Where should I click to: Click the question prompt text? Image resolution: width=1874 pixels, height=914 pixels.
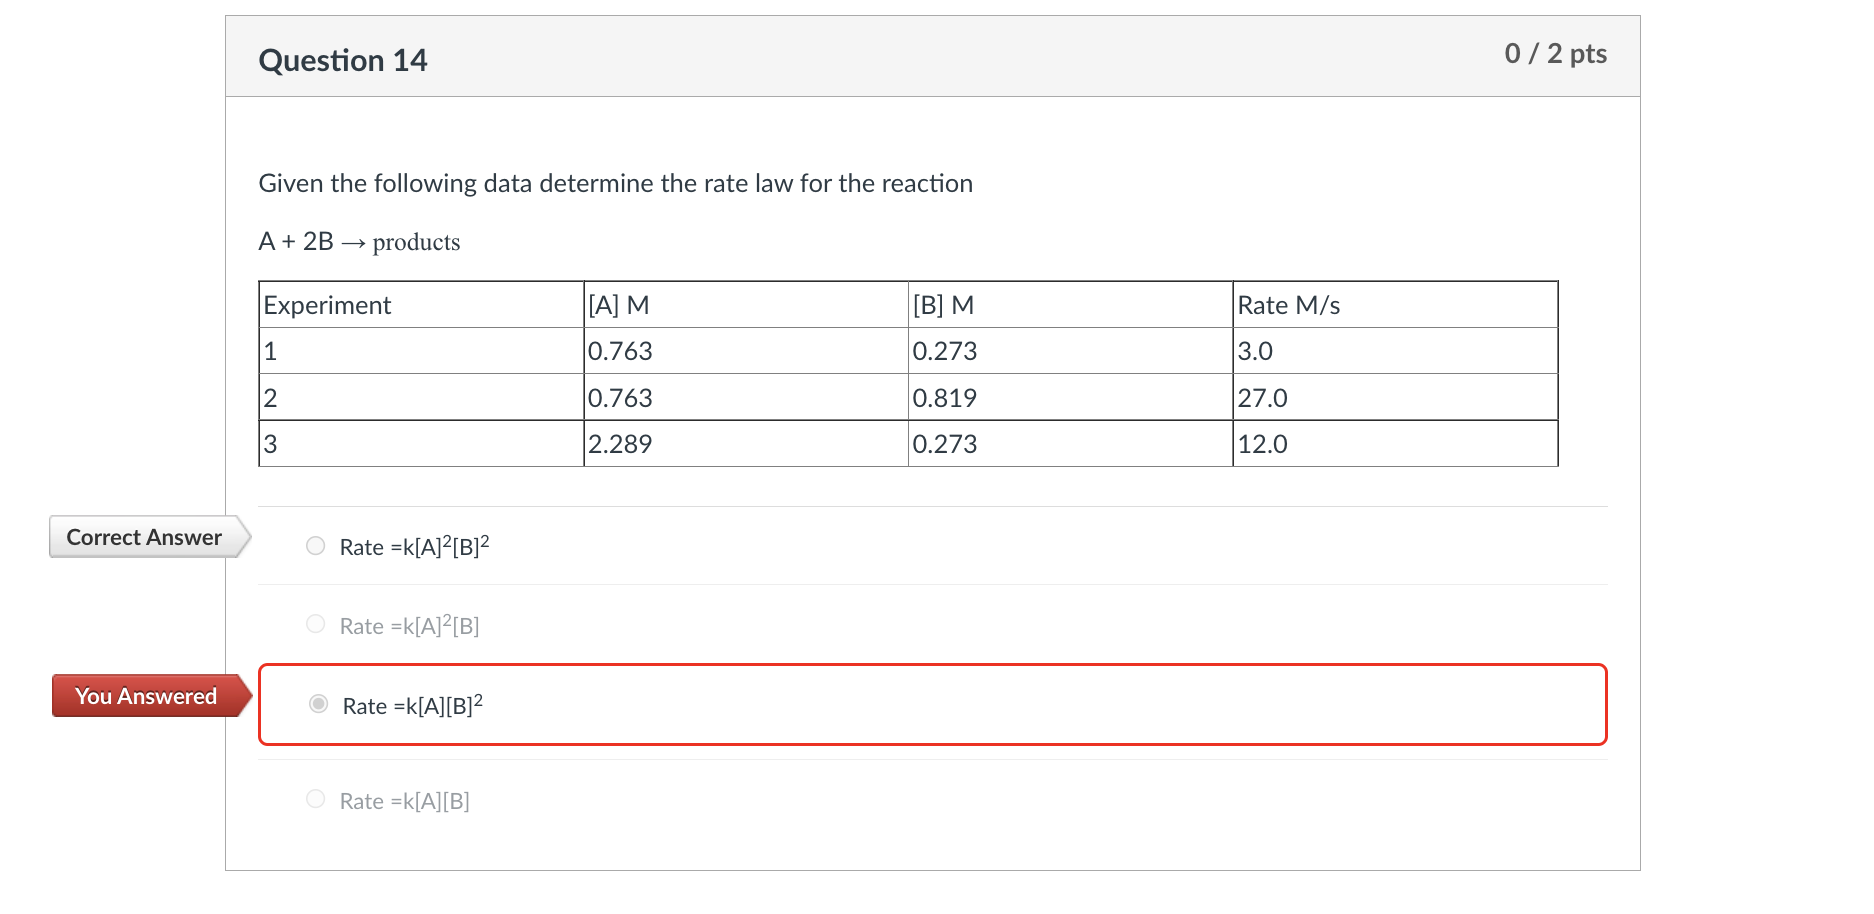point(616,183)
